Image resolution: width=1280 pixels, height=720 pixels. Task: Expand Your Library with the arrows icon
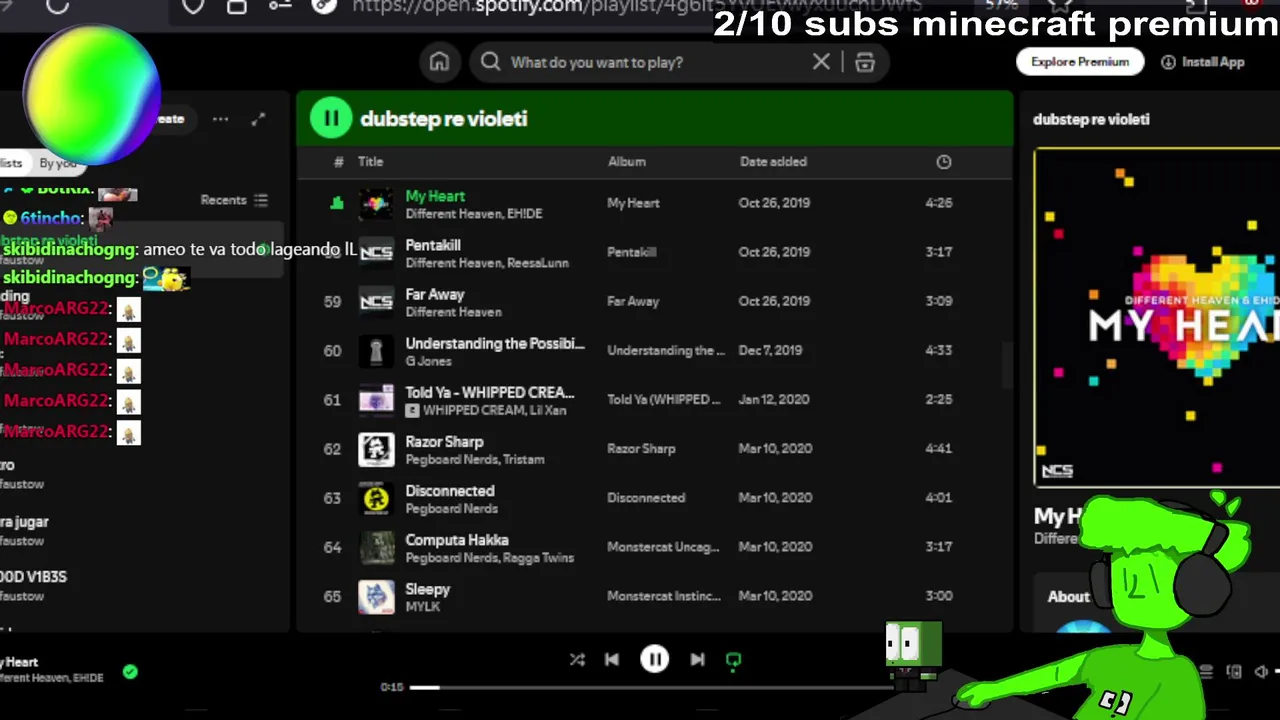click(x=258, y=119)
